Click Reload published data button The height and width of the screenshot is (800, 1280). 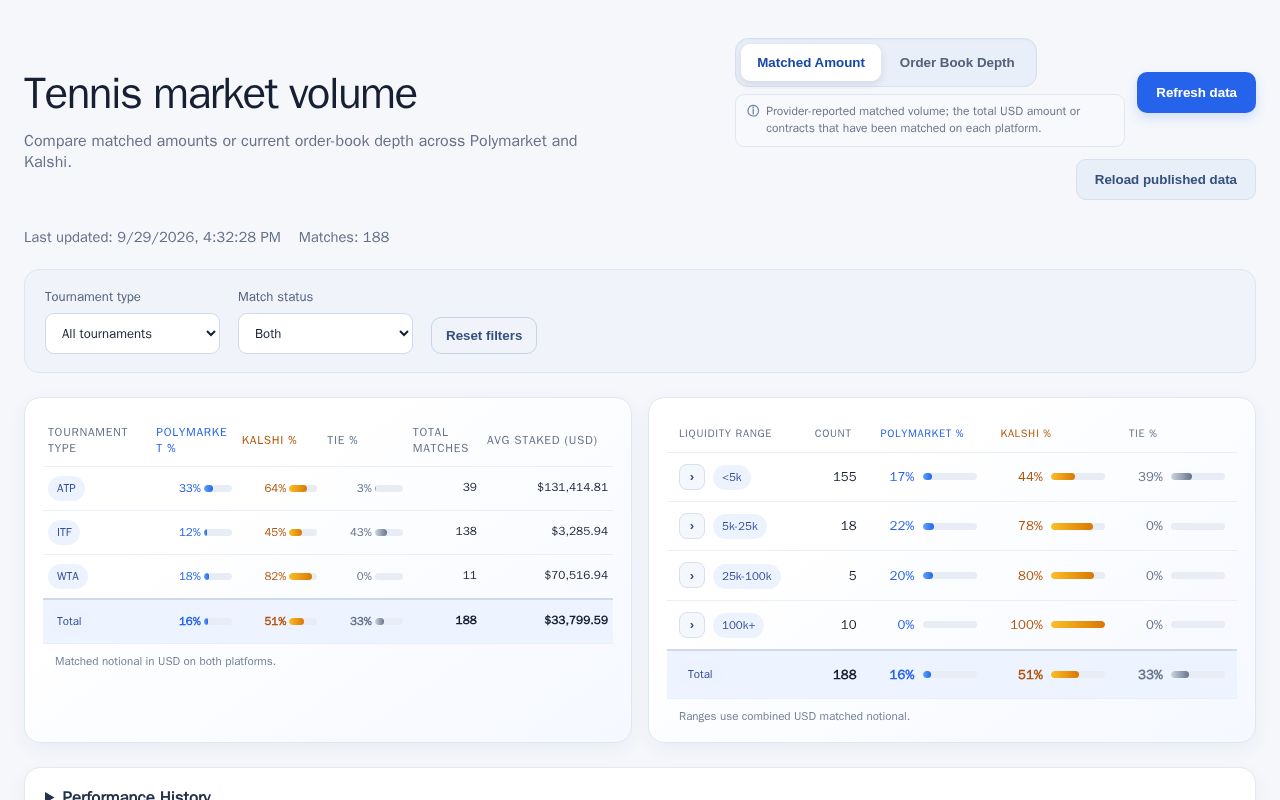(x=1166, y=180)
